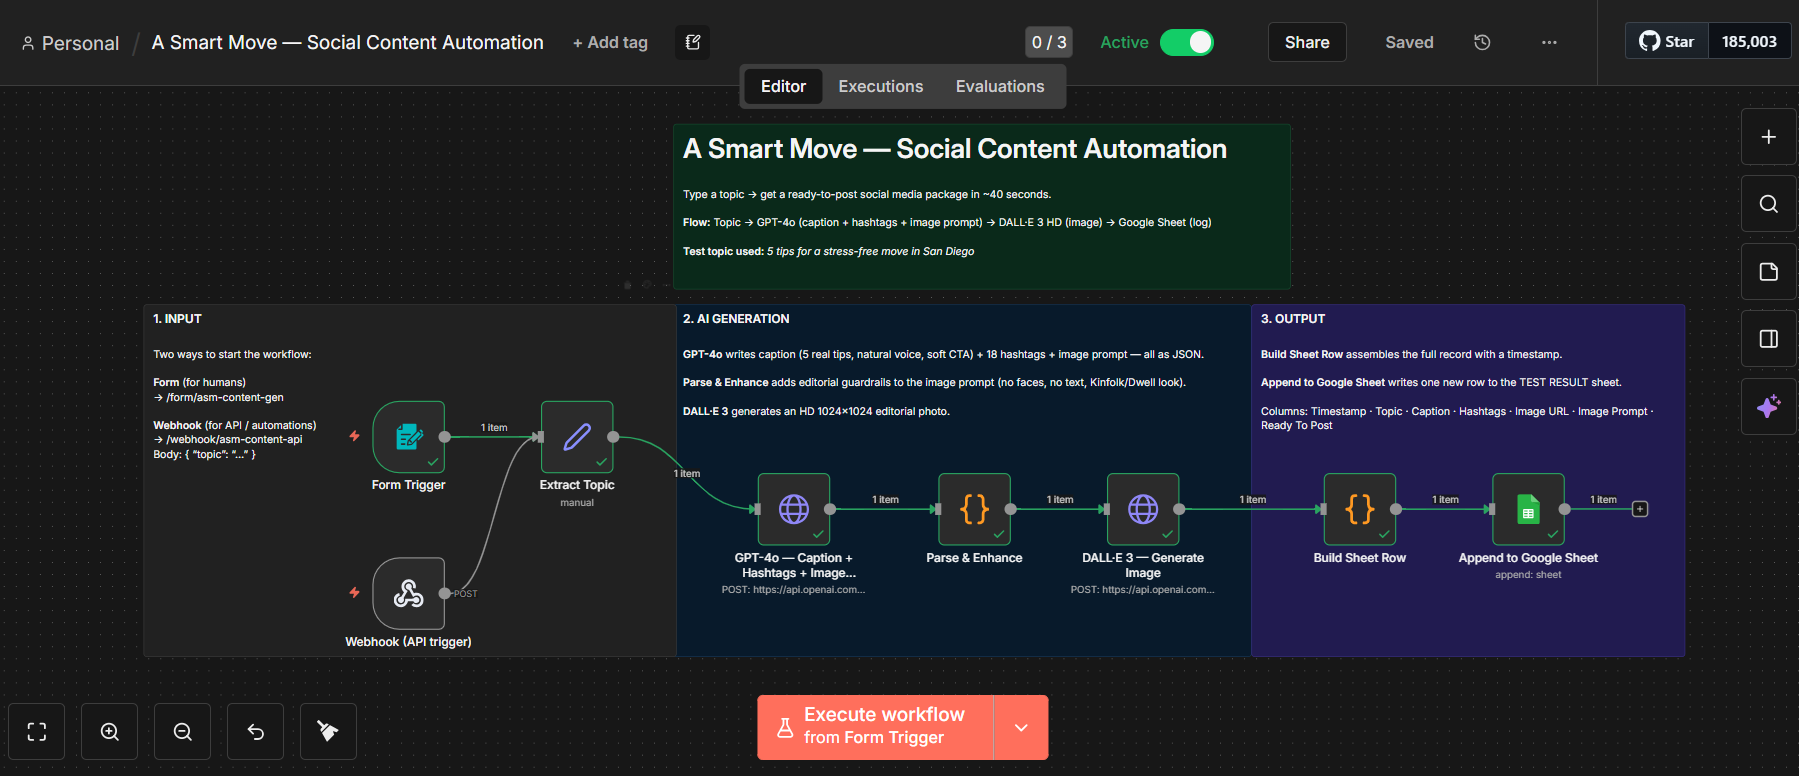The height and width of the screenshot is (776, 1799).
Task: Click the Share button
Action: (1307, 42)
